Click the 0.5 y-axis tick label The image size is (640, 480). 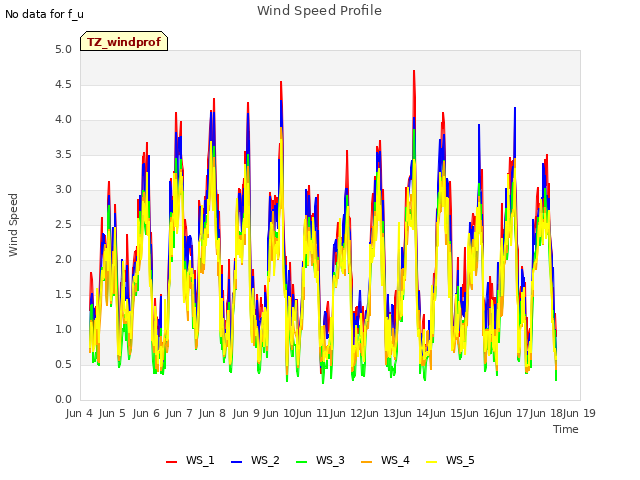click(63, 364)
